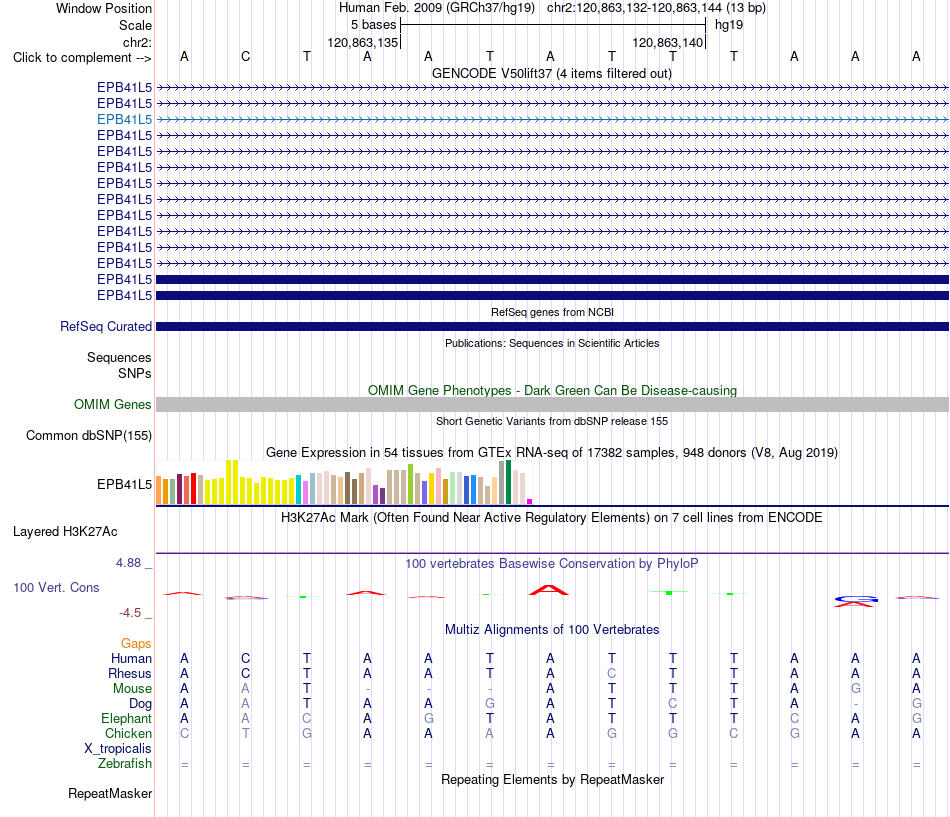Click the H3K27Ac Mark ENCODE track title
The height and width of the screenshot is (817, 950).
552,518
